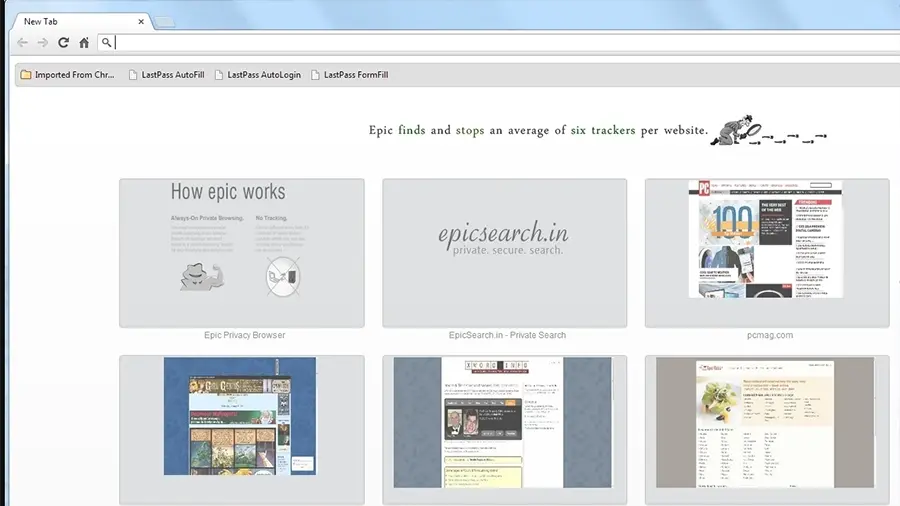
Task: Open the epicsearch.in thumbnail
Action: (x=505, y=253)
